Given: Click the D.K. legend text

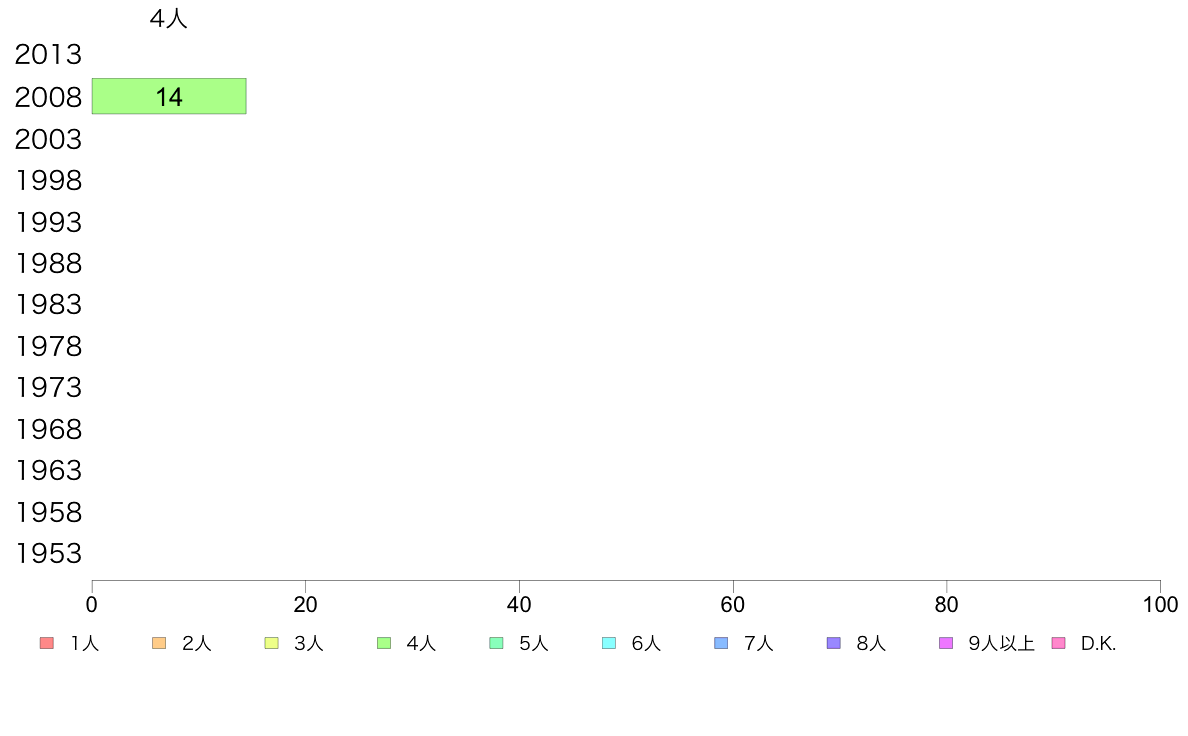Looking at the screenshot, I should (1098, 644).
